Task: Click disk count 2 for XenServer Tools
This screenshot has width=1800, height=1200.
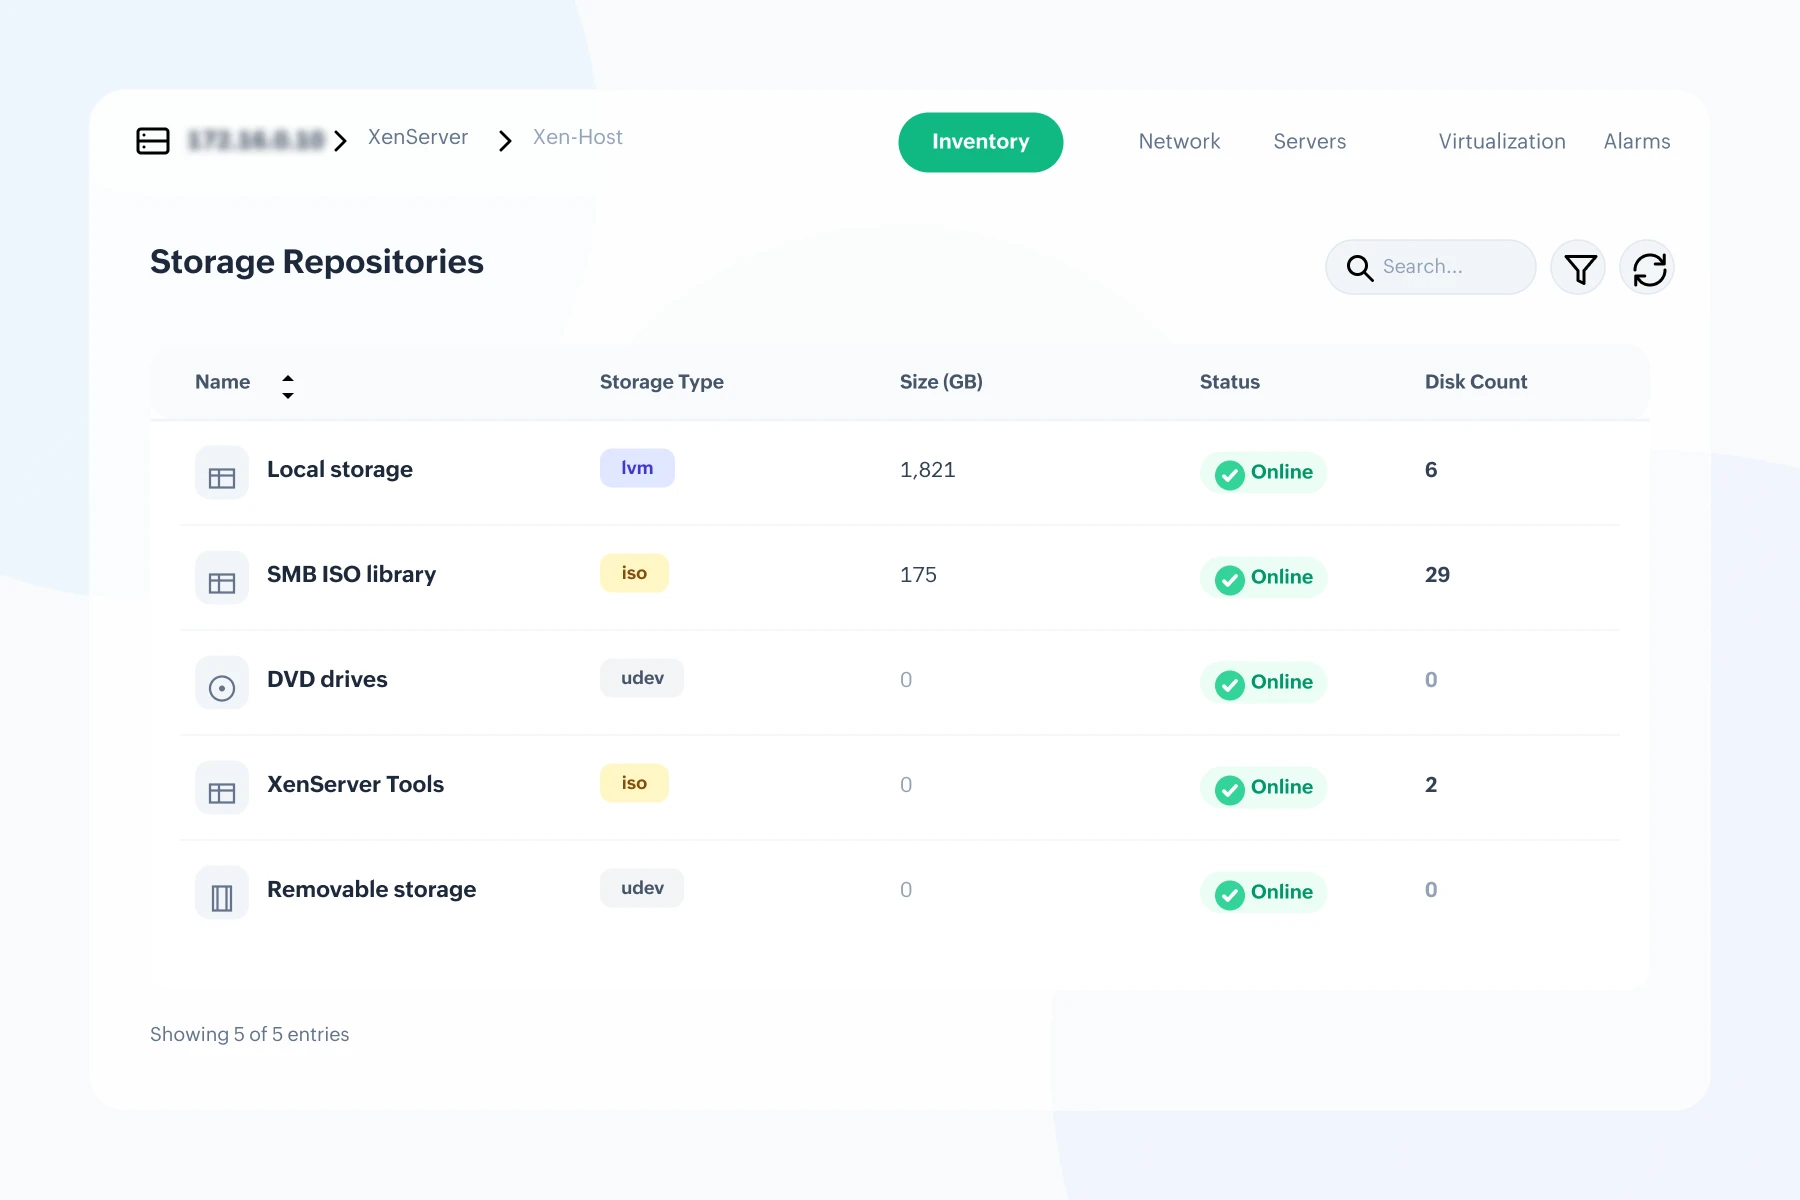Action: [x=1431, y=785]
